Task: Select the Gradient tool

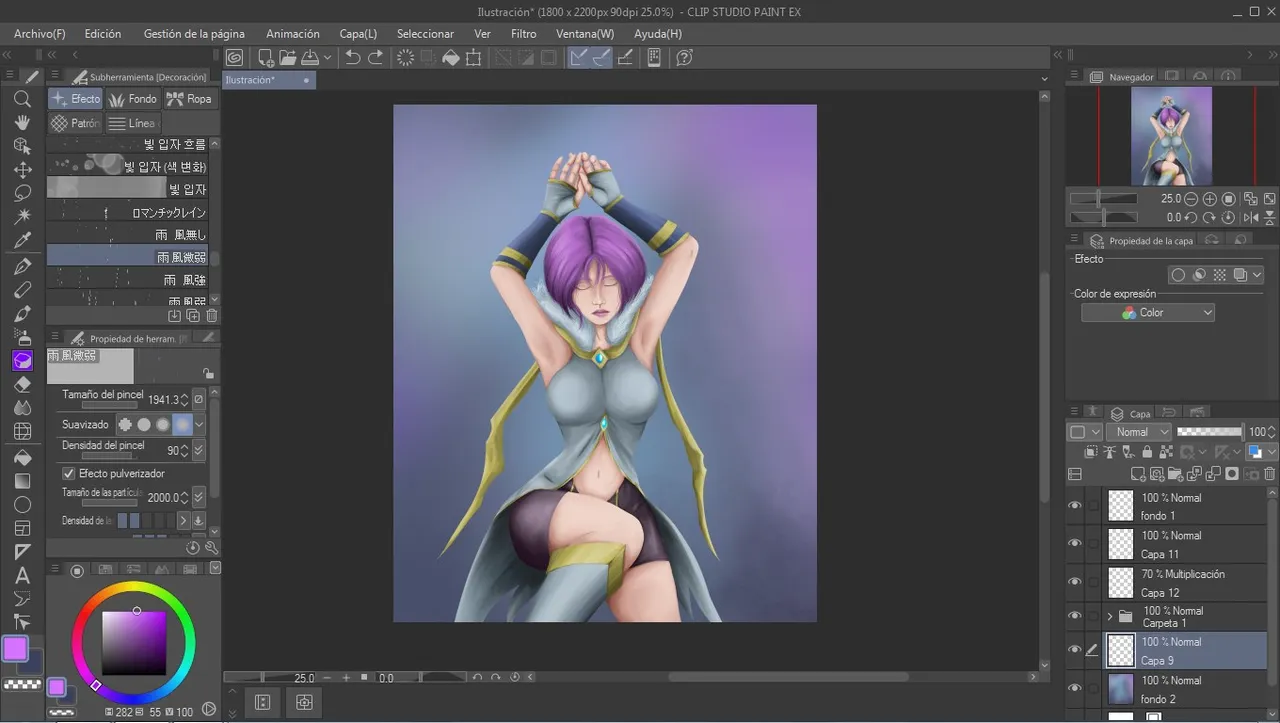Action: click(x=22, y=481)
